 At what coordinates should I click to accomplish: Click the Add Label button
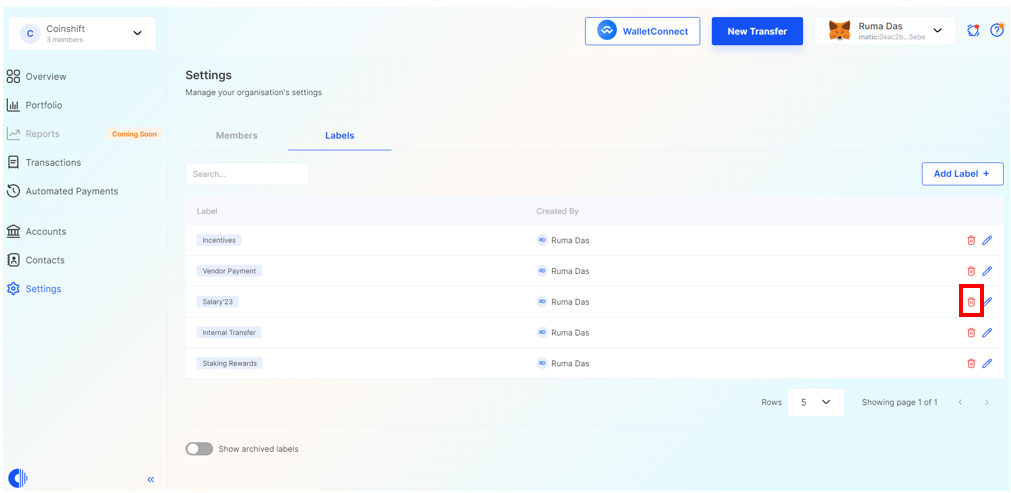(961, 174)
